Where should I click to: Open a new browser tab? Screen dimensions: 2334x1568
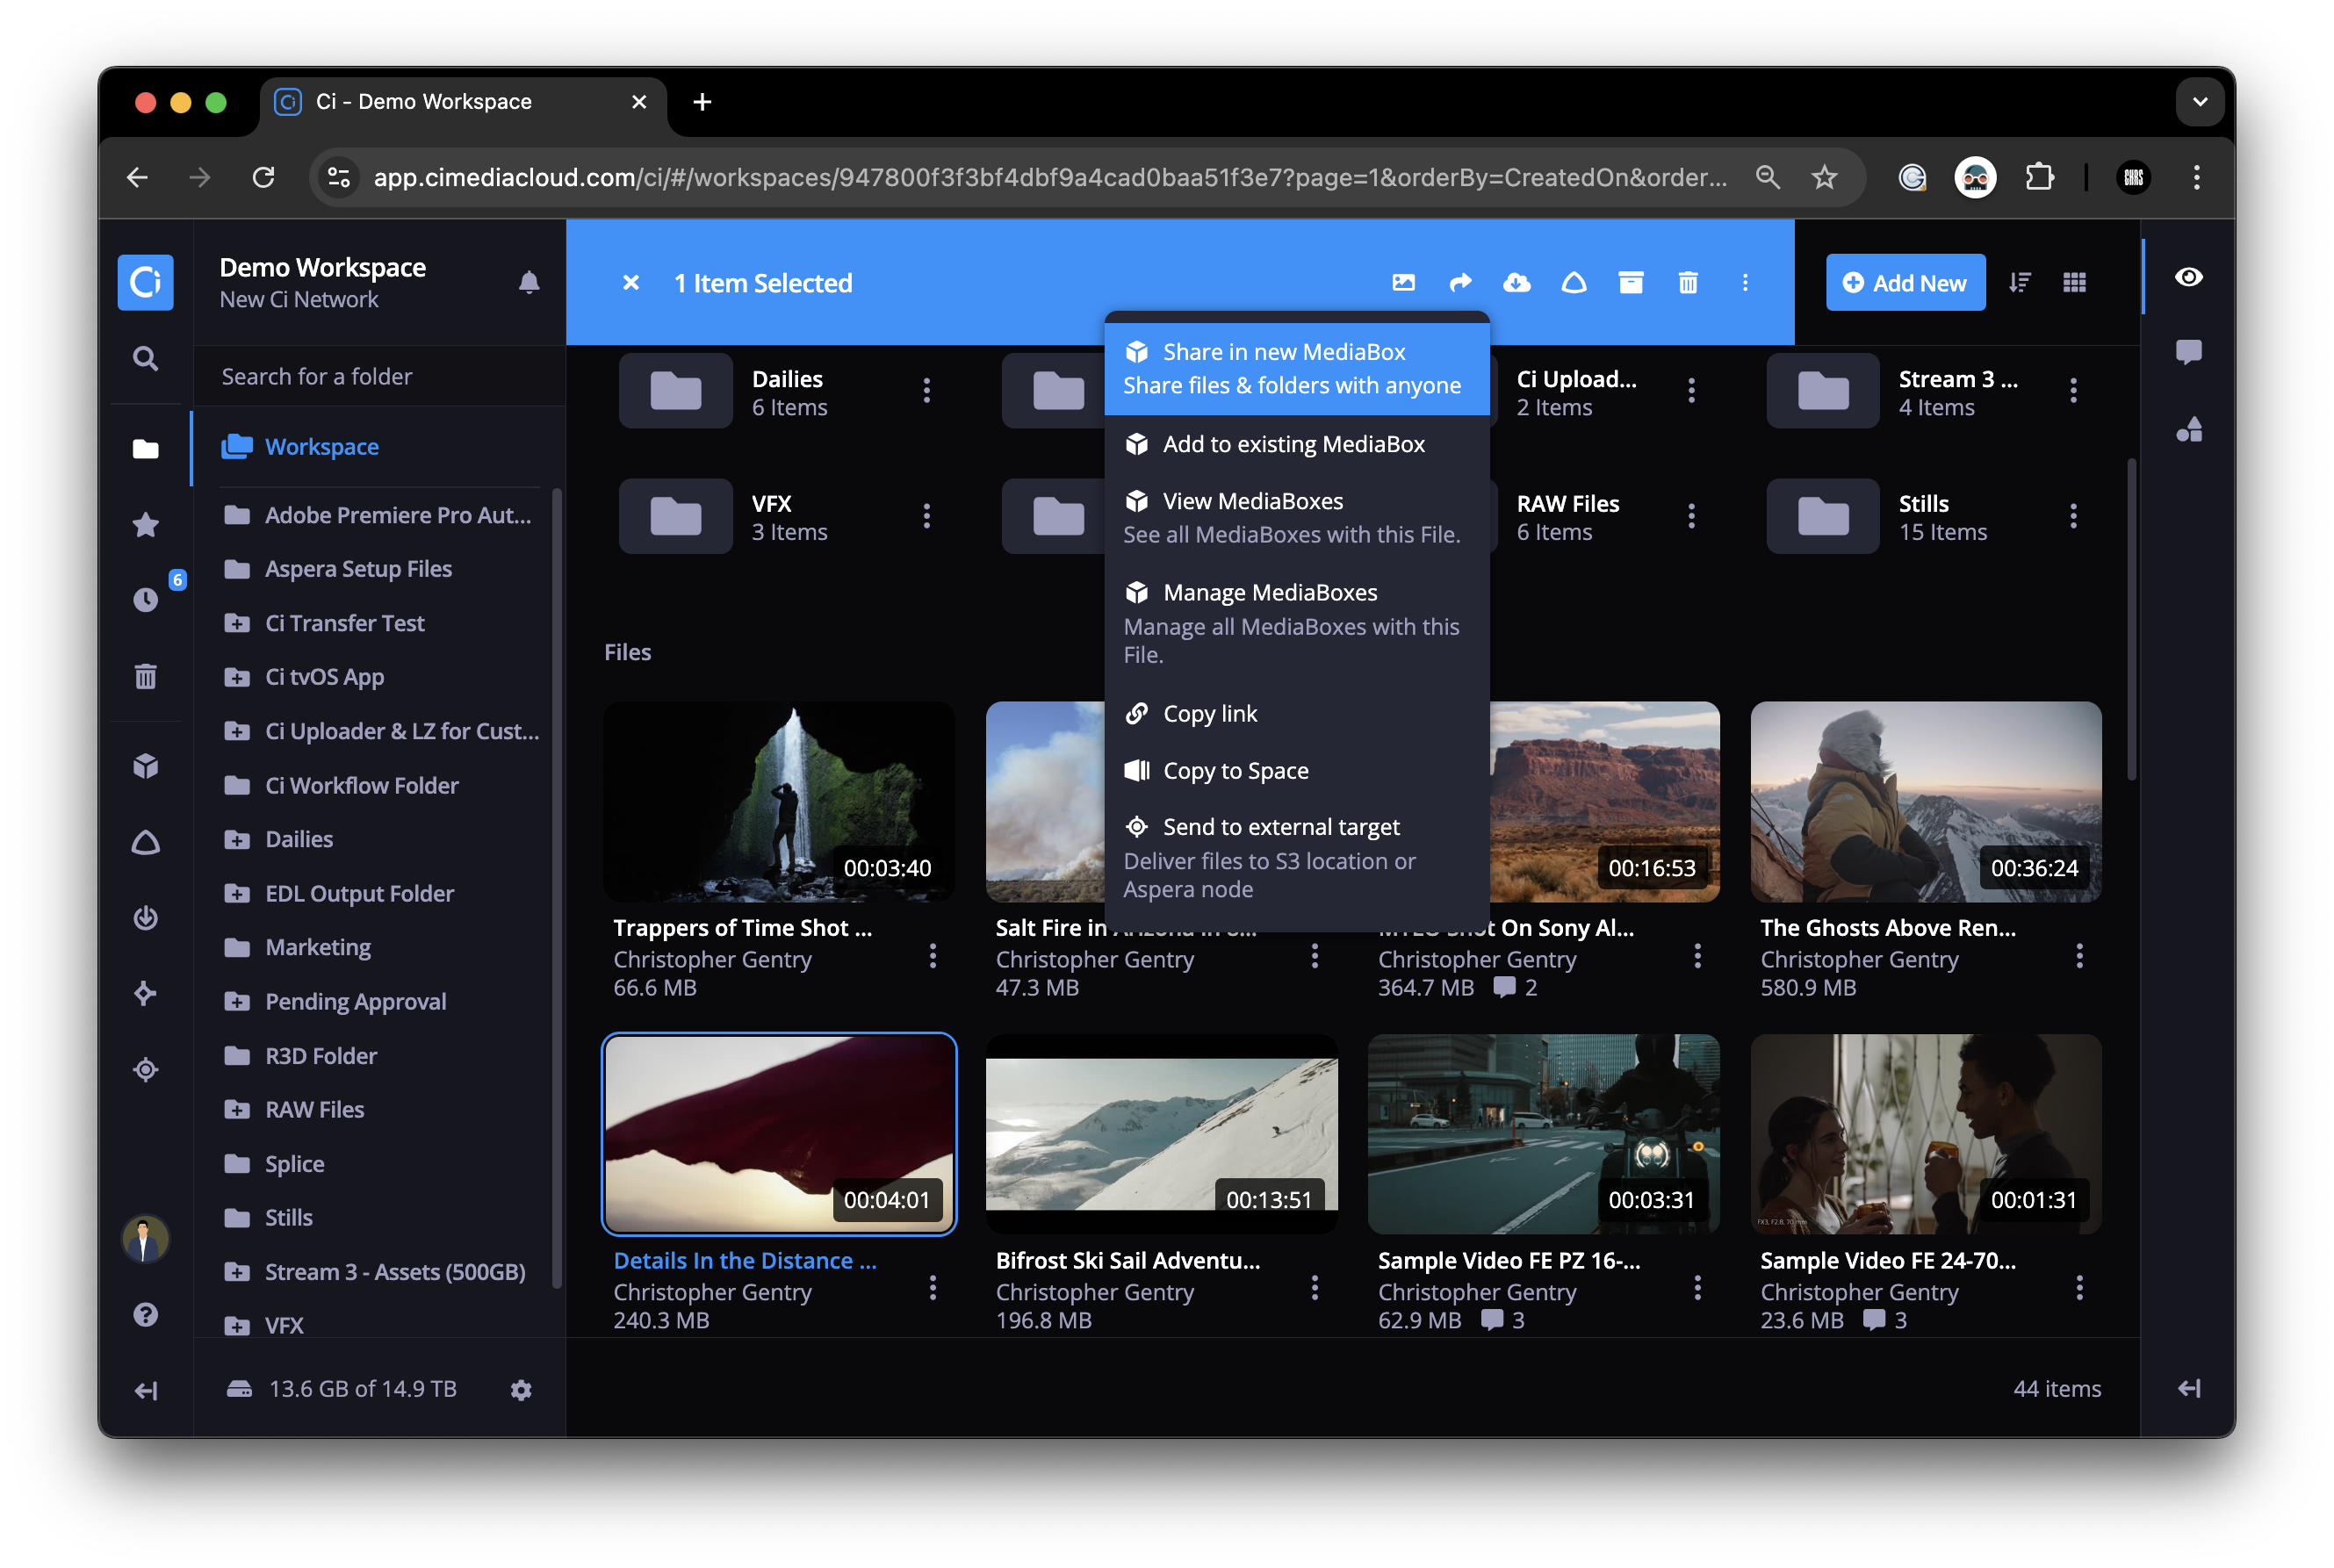pyautogui.click(x=702, y=102)
